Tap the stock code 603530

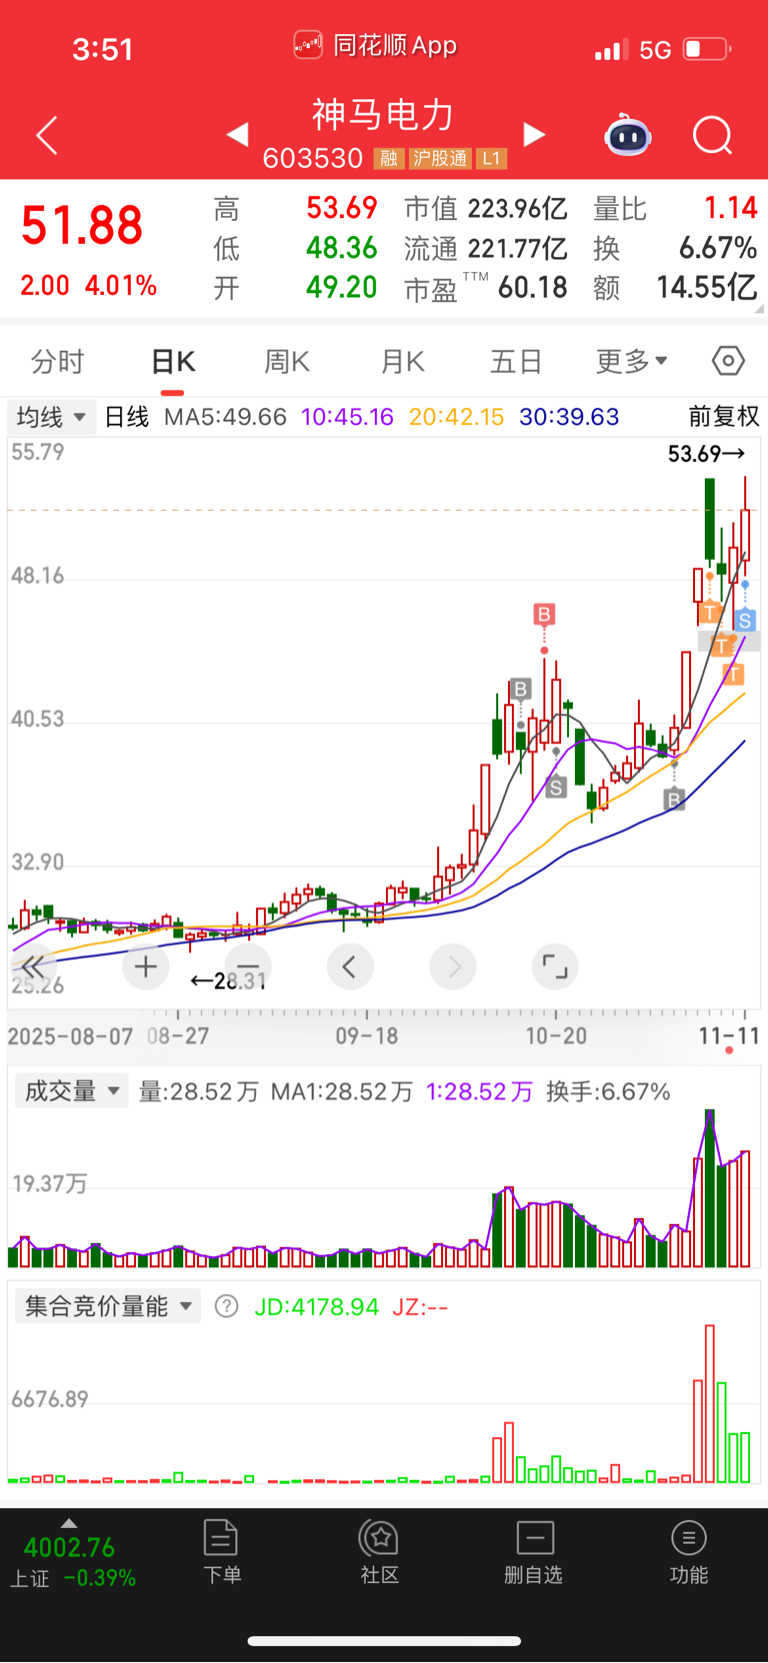tap(313, 159)
